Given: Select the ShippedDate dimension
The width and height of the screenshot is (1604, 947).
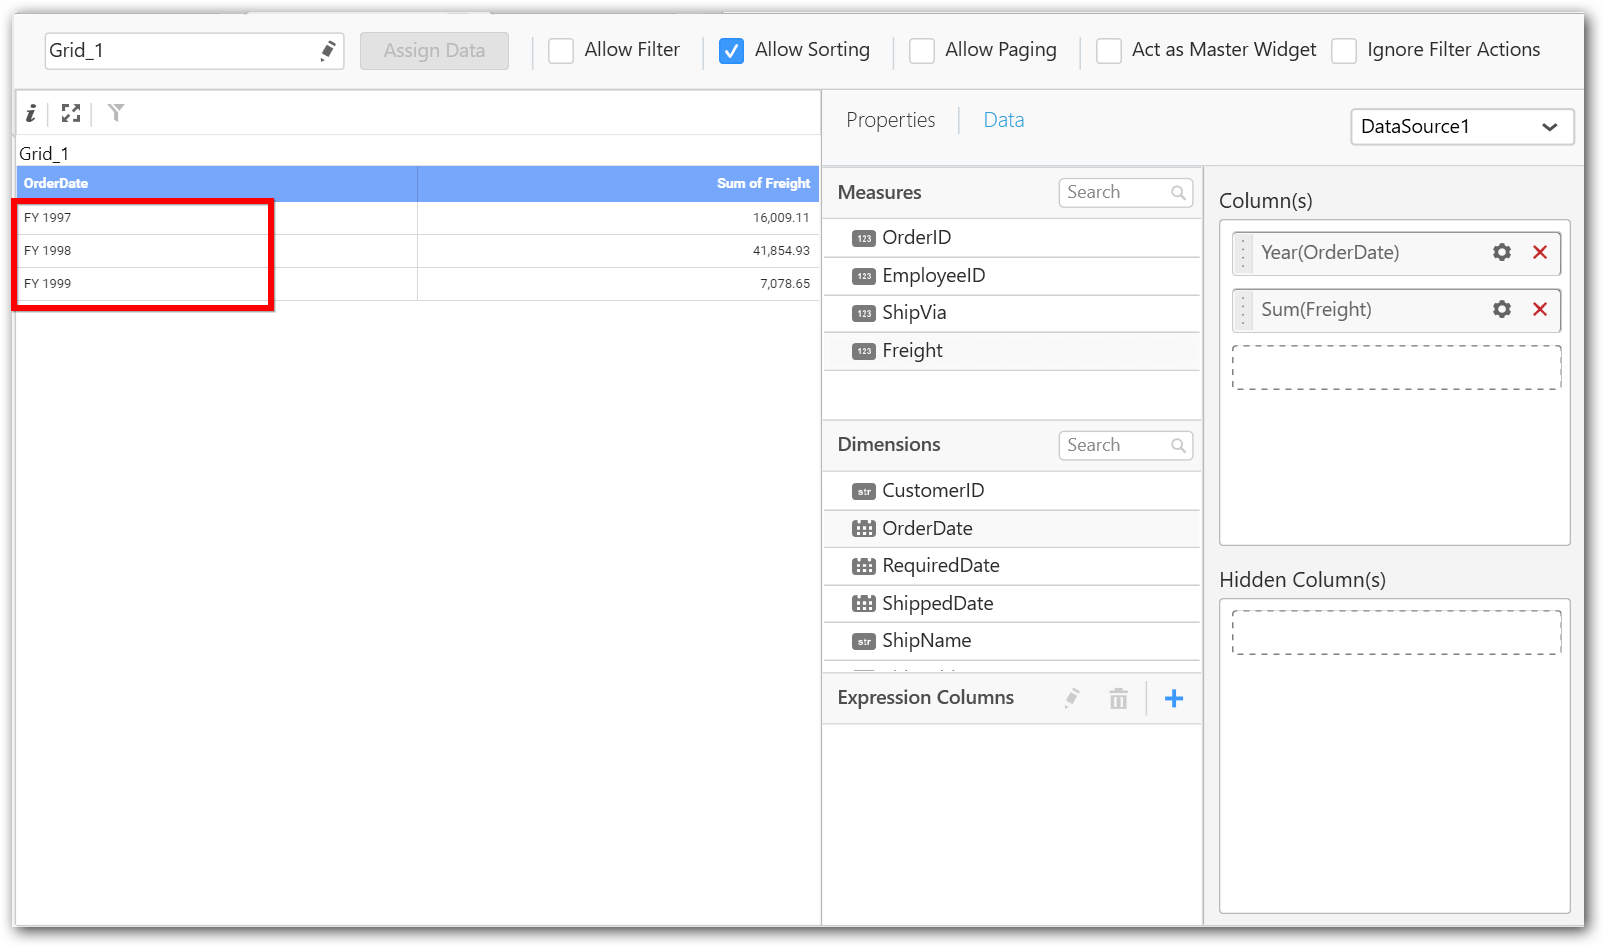Looking at the screenshot, I should tap(937, 604).
